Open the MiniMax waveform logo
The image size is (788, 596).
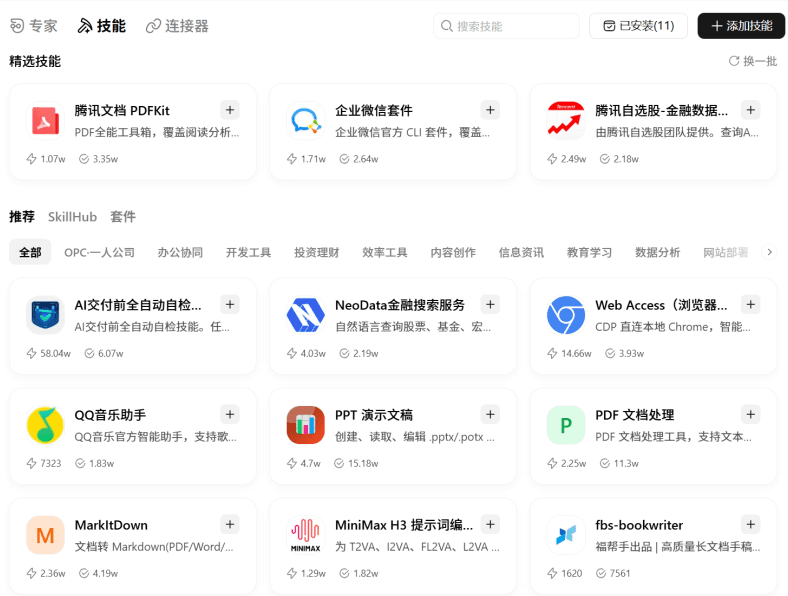click(x=306, y=535)
